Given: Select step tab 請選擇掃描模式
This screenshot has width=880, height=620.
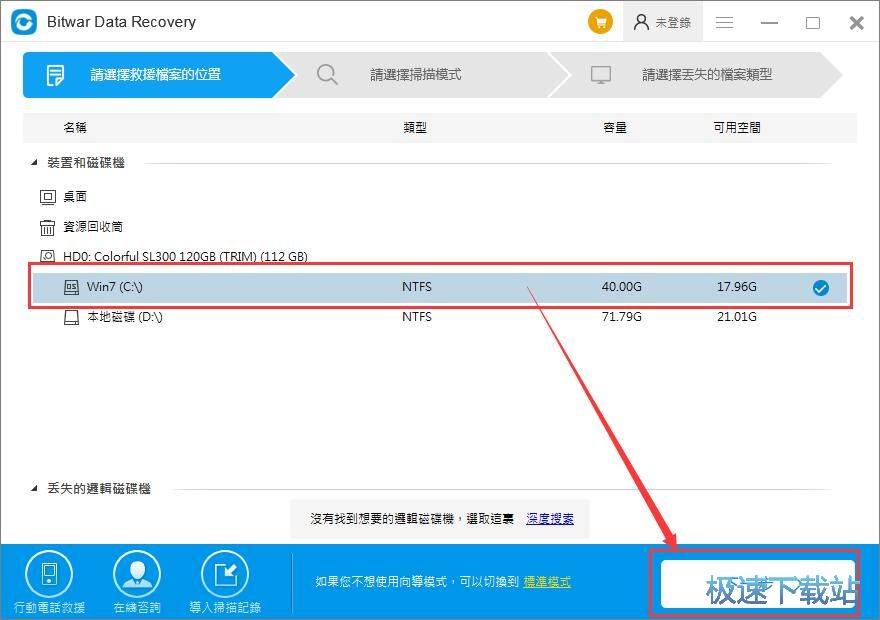Looking at the screenshot, I should click(421, 75).
